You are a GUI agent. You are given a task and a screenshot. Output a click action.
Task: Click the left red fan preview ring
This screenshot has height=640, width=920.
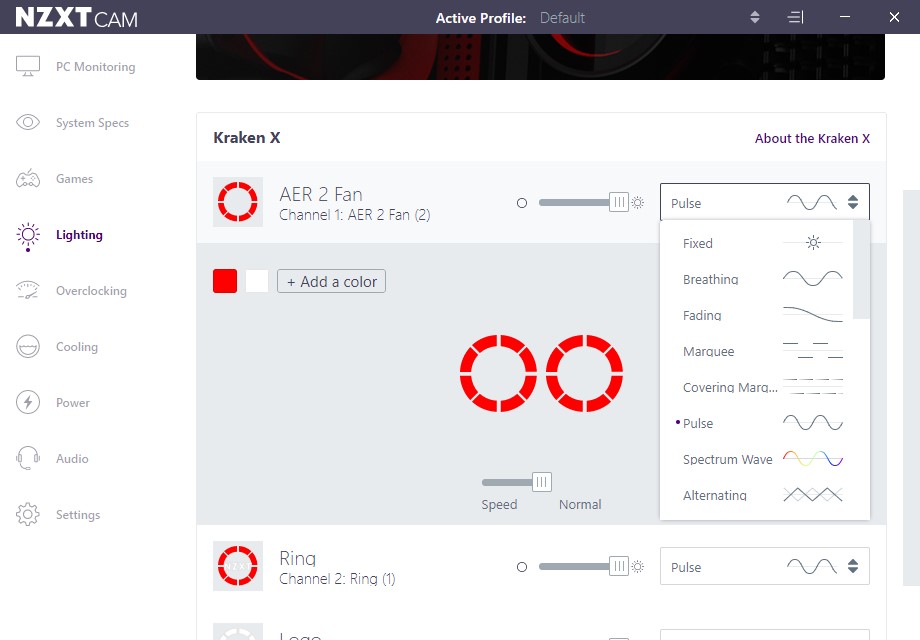pyautogui.click(x=498, y=373)
